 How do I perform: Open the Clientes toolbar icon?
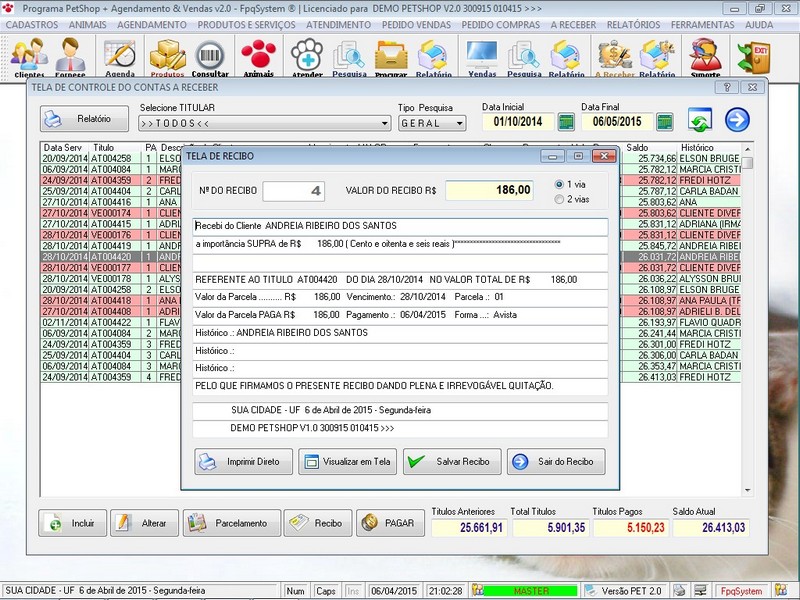pos(29,56)
